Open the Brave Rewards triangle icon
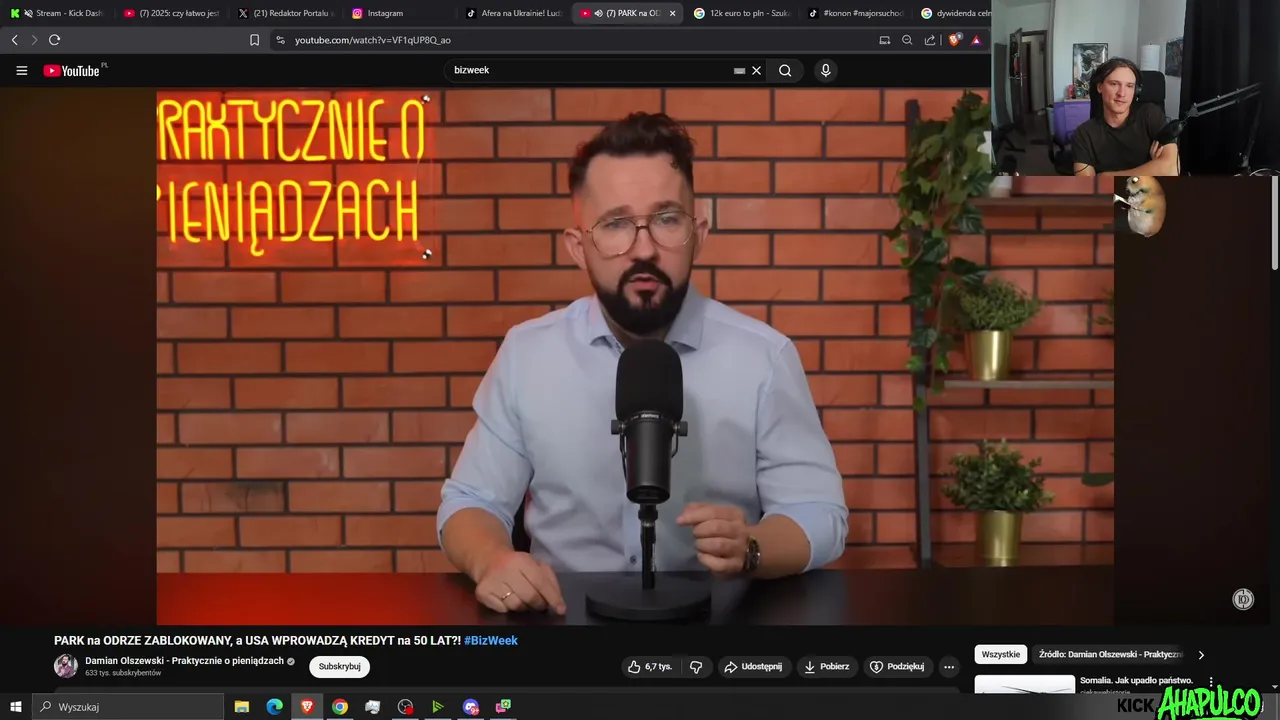 pos(976,40)
